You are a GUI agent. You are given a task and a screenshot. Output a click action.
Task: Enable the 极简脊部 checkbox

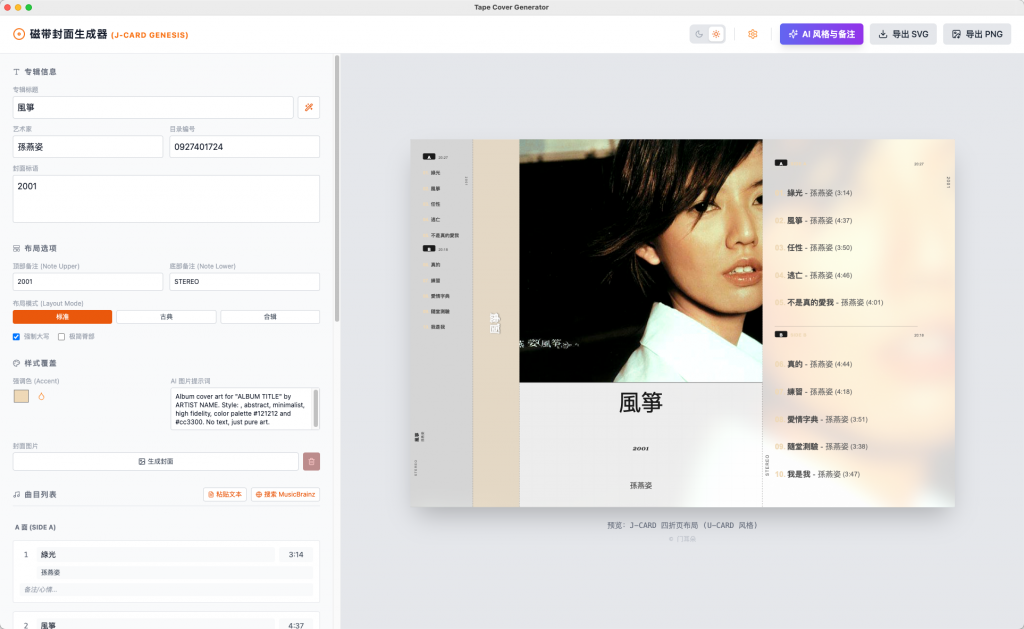(62, 337)
